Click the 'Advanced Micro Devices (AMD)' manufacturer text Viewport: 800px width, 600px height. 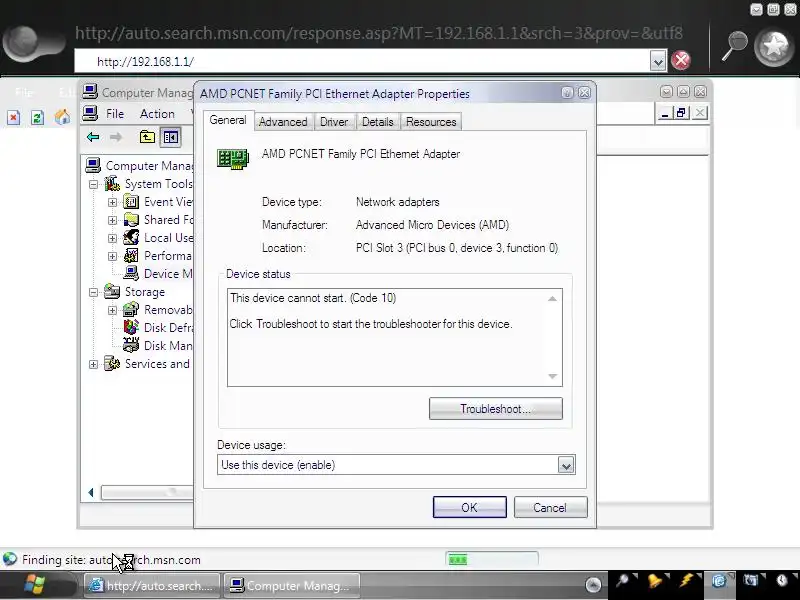432,225
